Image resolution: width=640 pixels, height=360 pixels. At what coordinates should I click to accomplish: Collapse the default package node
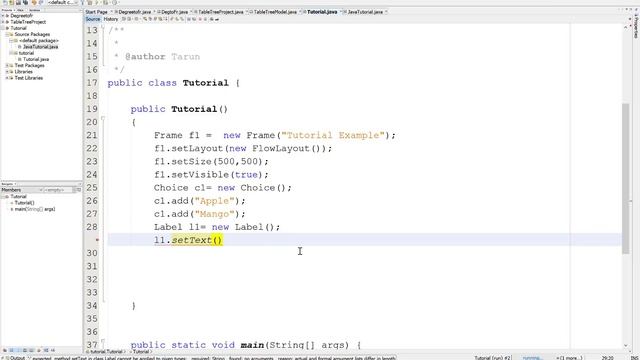pos(11,40)
